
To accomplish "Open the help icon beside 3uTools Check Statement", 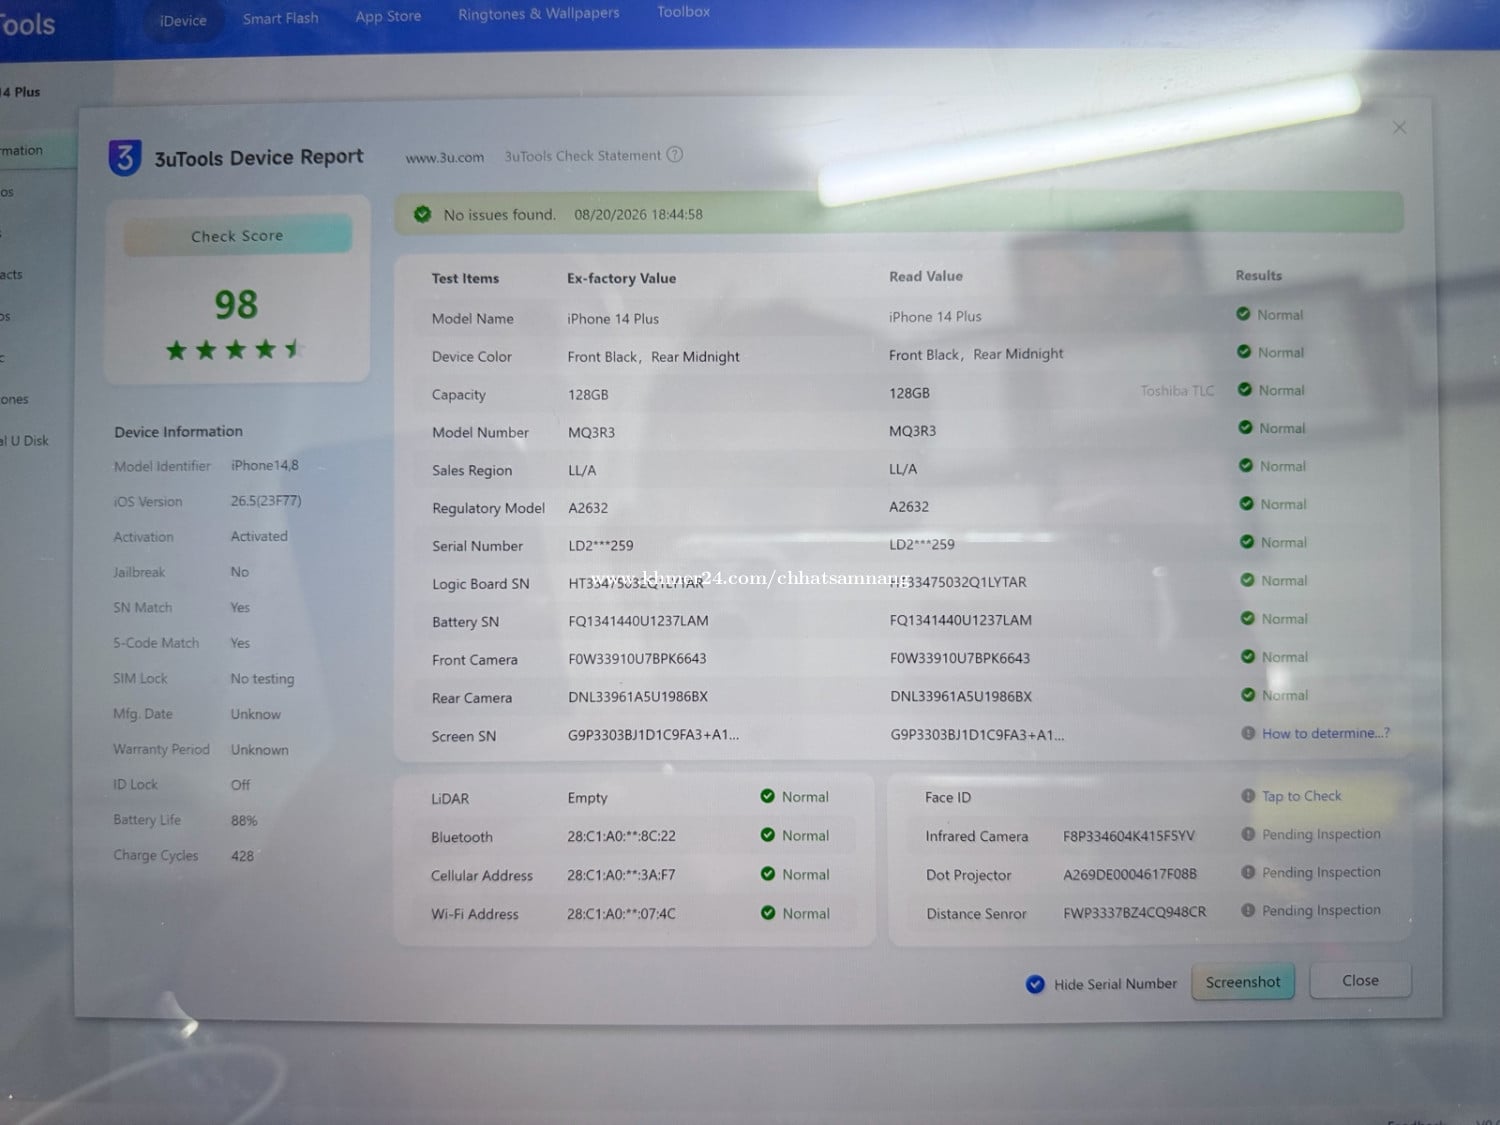I will (x=675, y=155).
